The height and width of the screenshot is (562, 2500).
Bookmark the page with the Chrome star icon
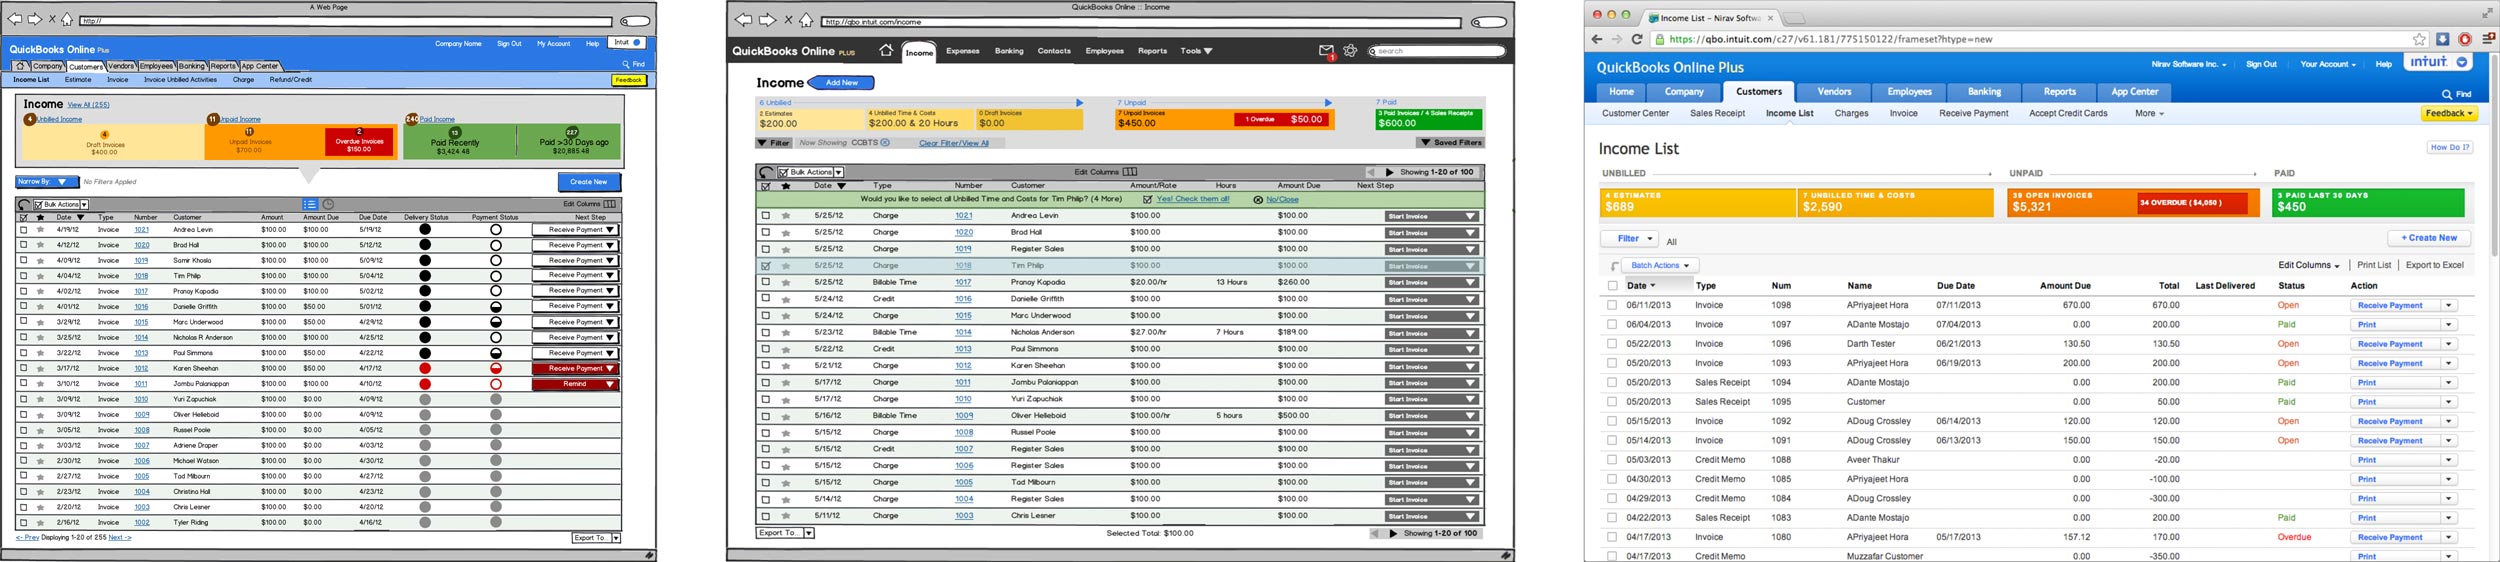pos(2420,39)
